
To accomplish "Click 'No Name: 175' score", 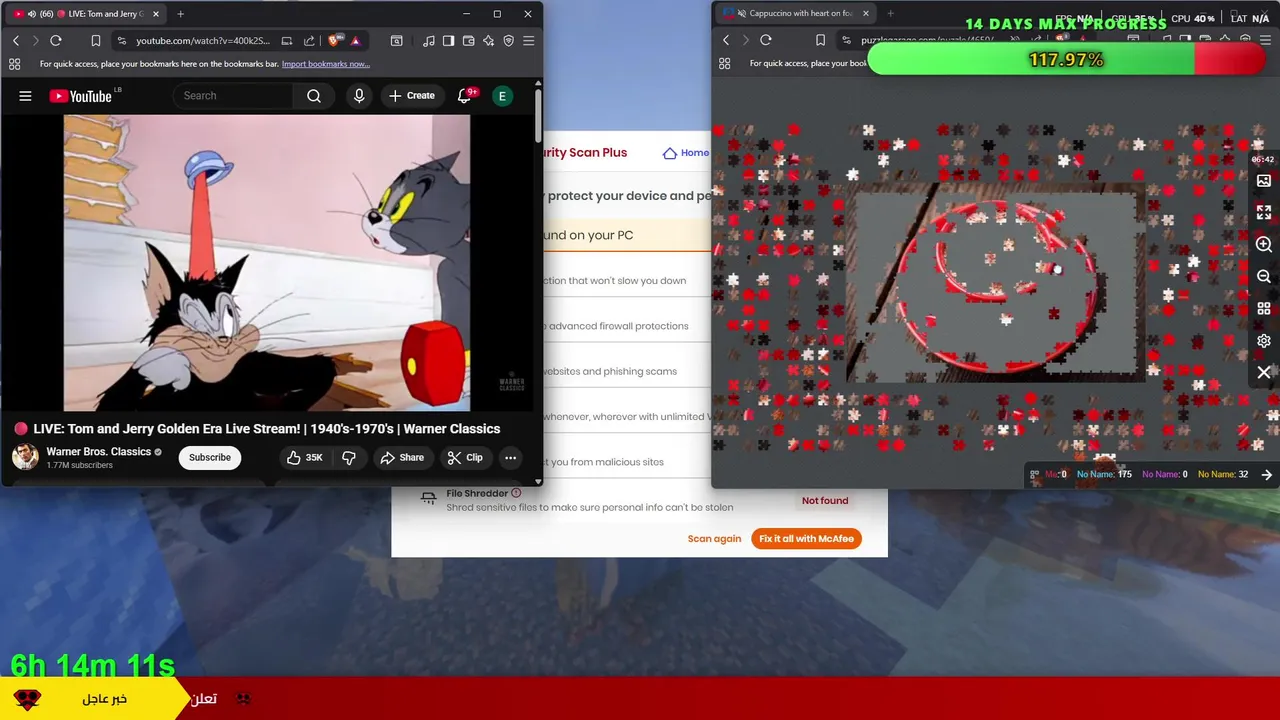I will 1104,475.
